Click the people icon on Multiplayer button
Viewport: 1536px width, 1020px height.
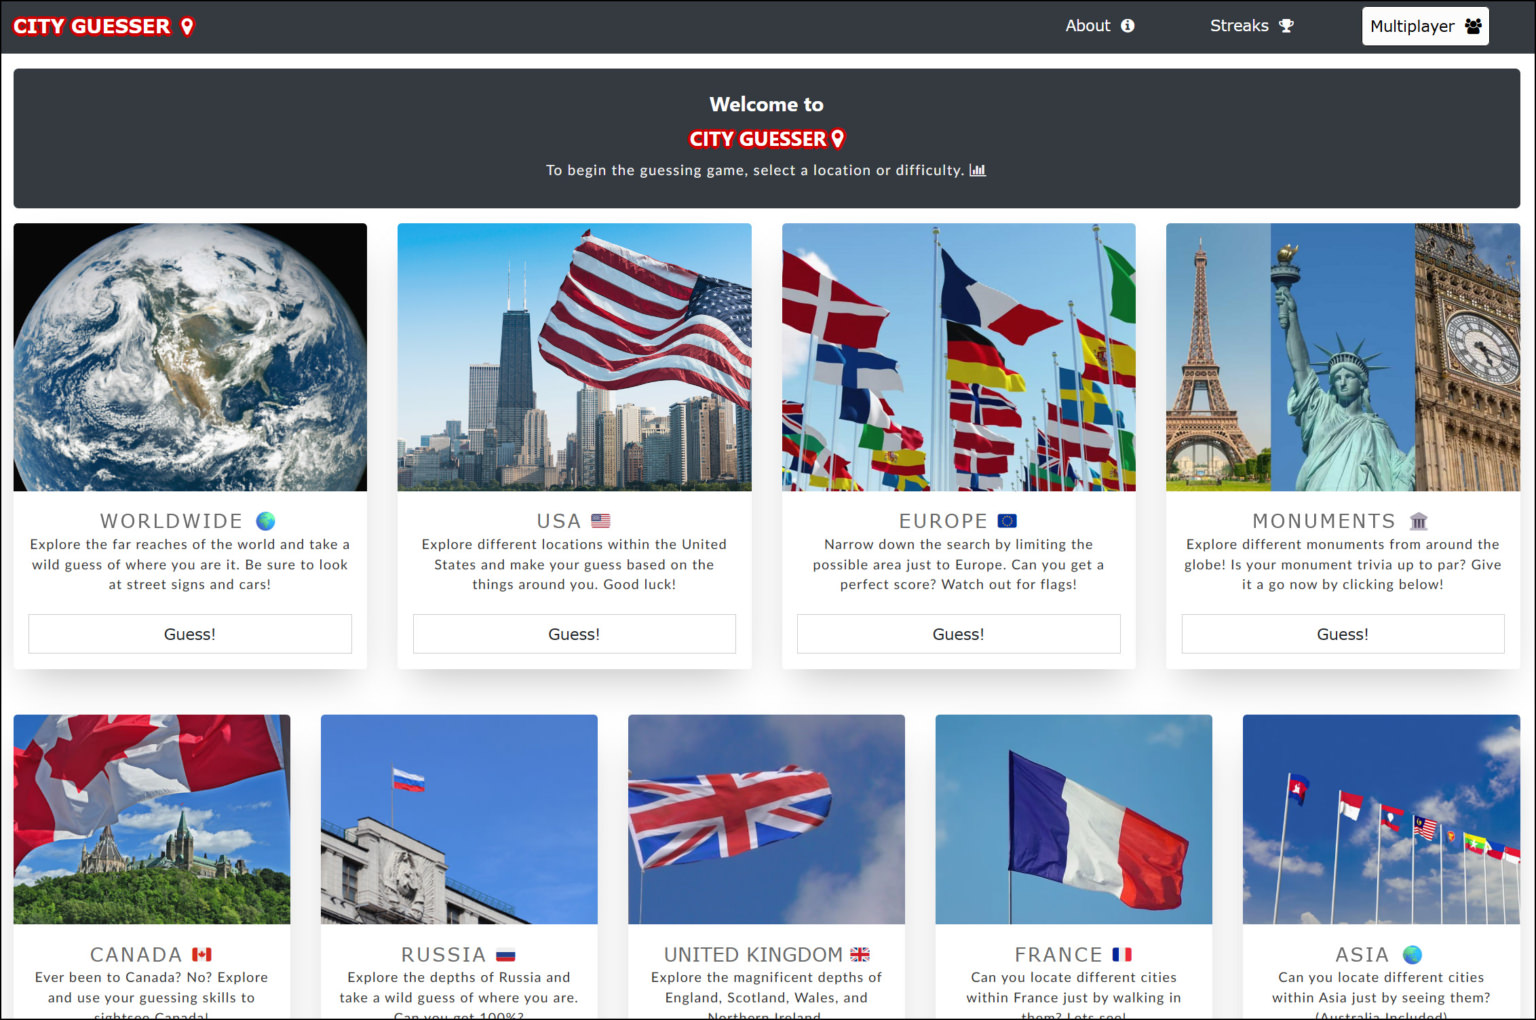click(1469, 26)
